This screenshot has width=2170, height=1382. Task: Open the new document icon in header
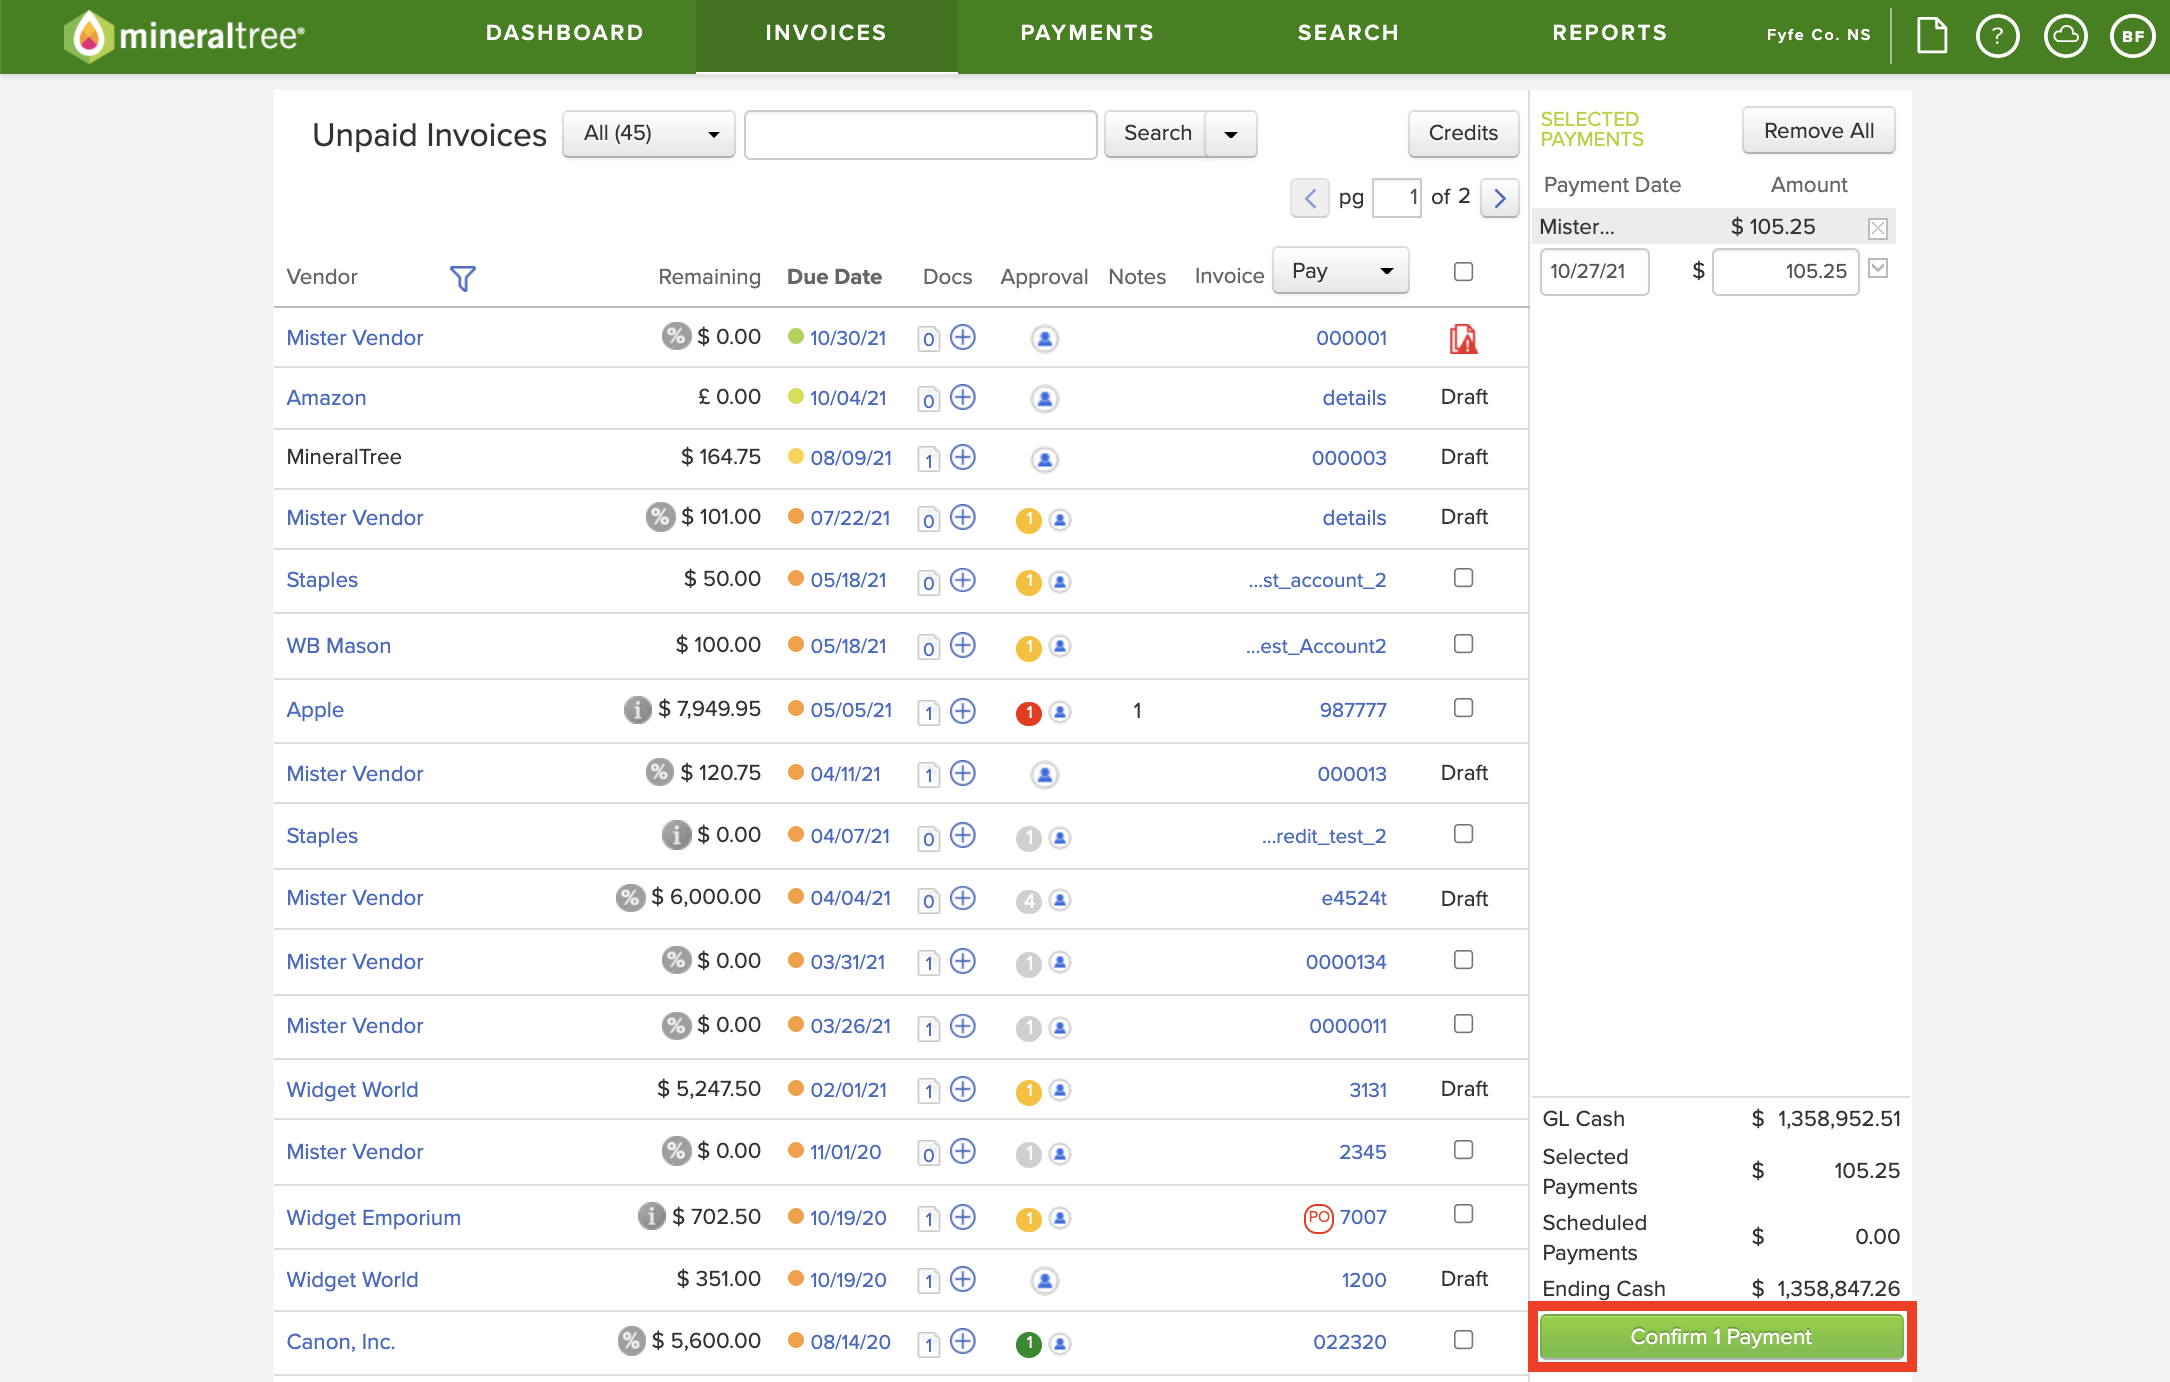point(1932,36)
